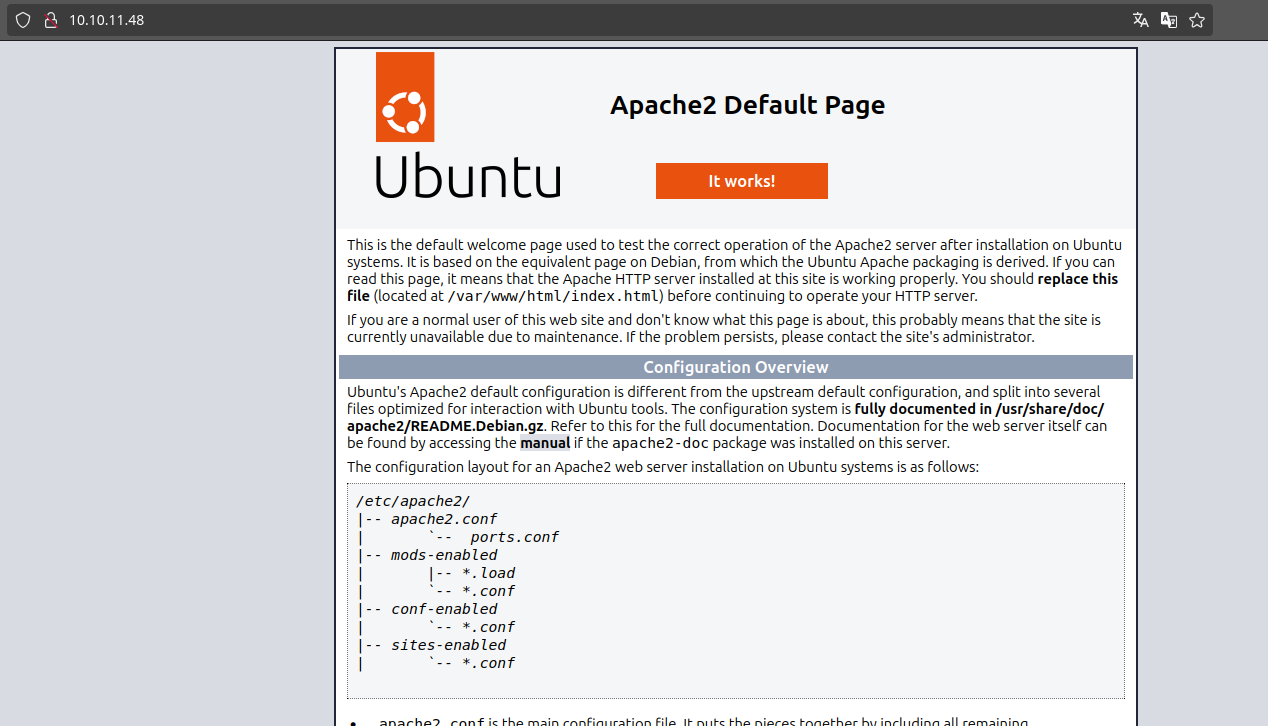Image resolution: width=1268 pixels, height=726 pixels.
Task: Click the "/var/www/html/index.html" path text
Action: point(555,296)
